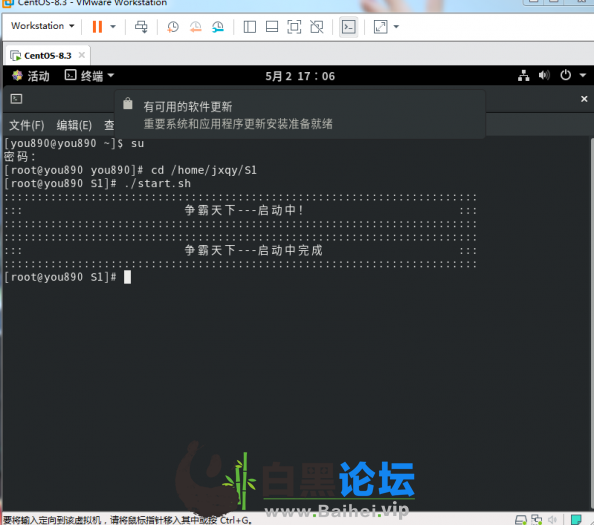The image size is (594, 525).
Task: Open the stretch guest display dropdown
Action: click(x=396, y=27)
